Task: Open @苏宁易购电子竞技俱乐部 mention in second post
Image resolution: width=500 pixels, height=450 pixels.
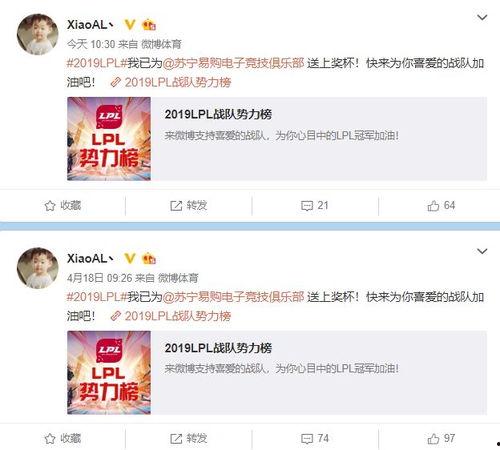Action: [x=233, y=297]
